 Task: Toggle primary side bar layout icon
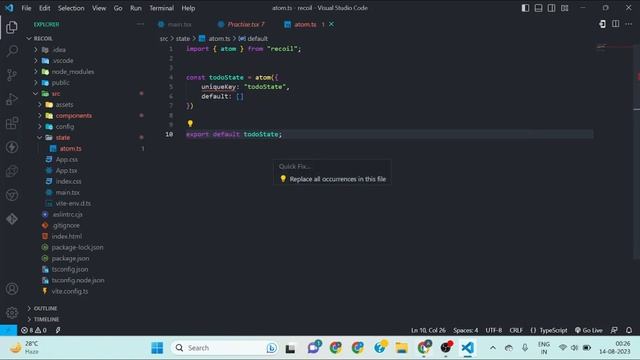coord(525,8)
